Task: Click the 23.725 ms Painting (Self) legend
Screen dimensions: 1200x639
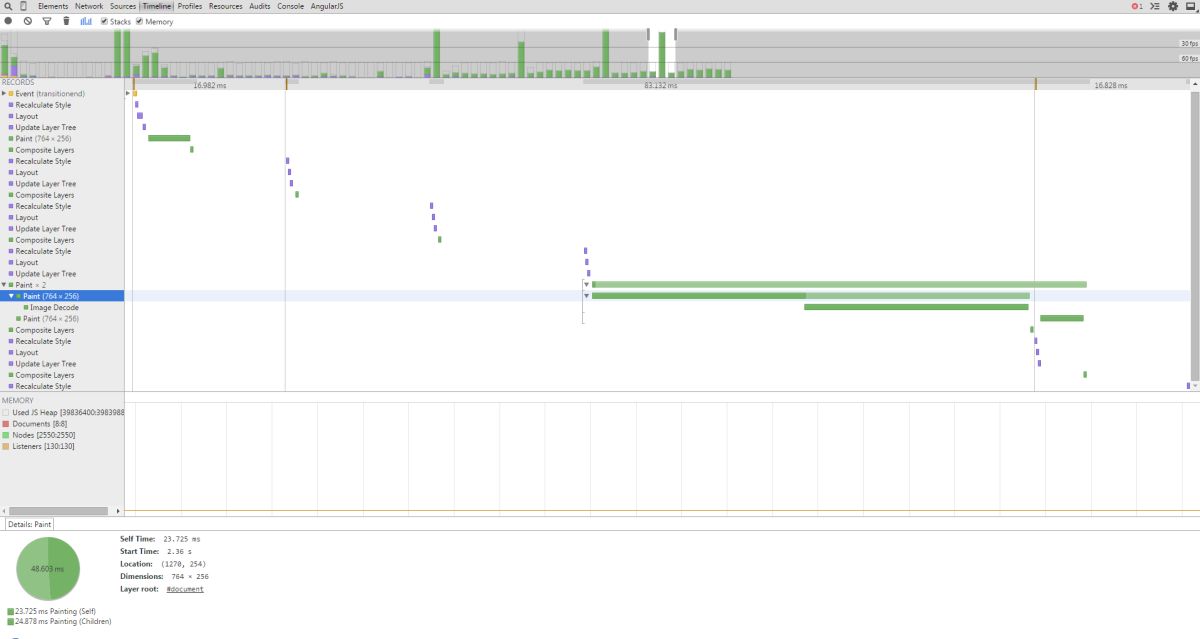Action: [x=53, y=611]
